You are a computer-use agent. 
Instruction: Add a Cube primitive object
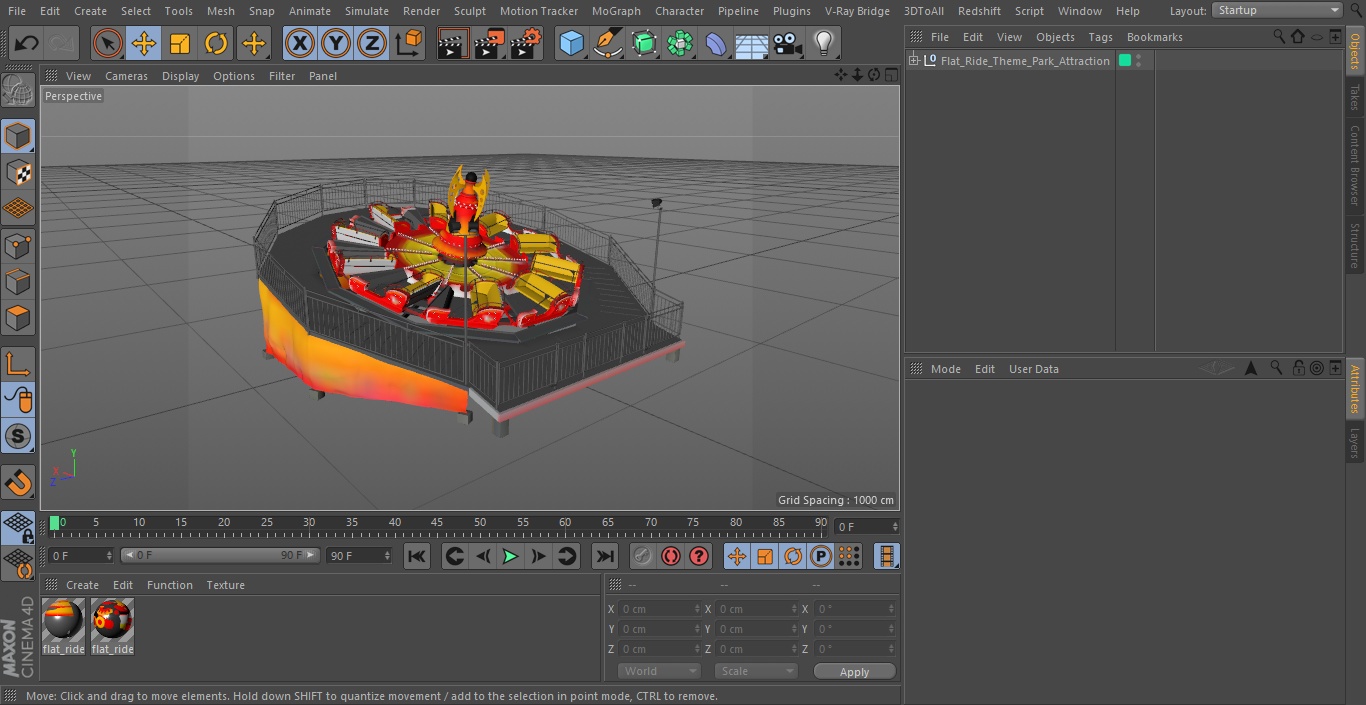tap(571, 44)
